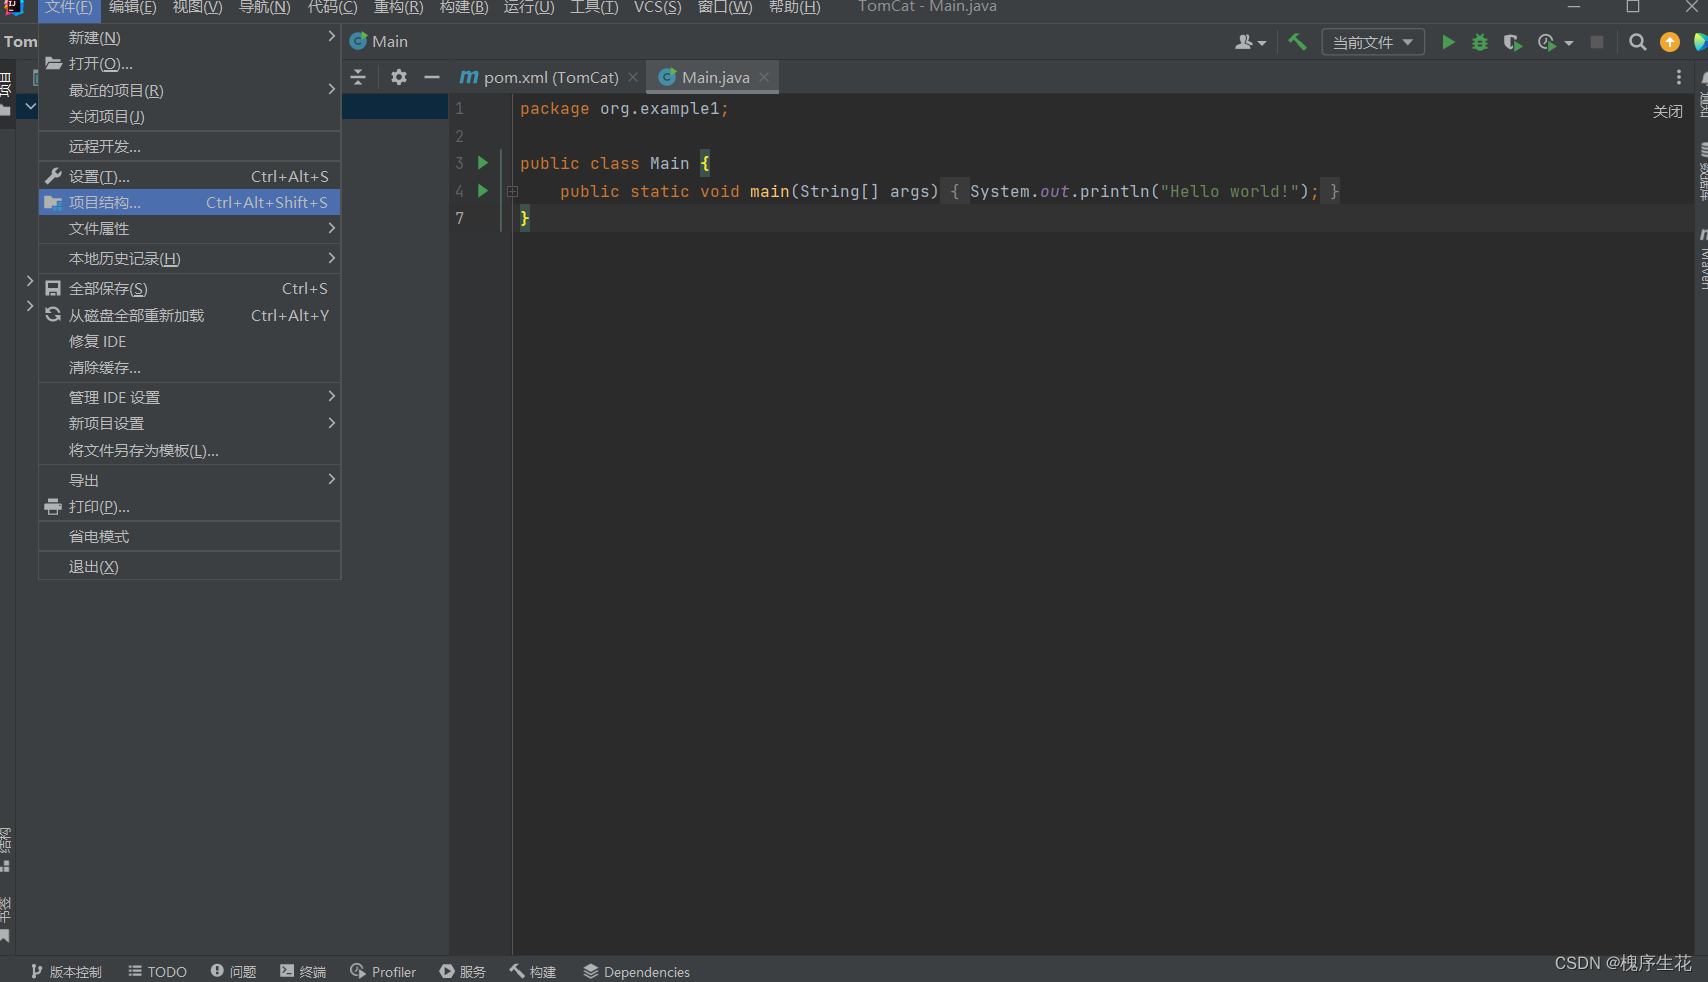The height and width of the screenshot is (982, 1708).
Task: Open the 帮助(H) menu
Action: [794, 8]
